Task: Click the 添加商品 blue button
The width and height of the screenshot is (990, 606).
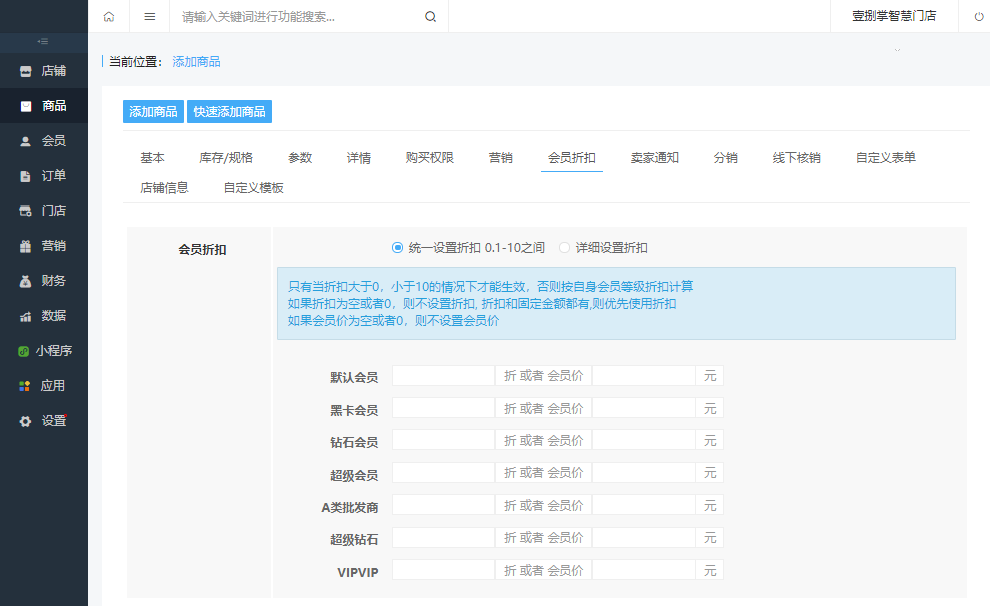Action: pos(153,112)
